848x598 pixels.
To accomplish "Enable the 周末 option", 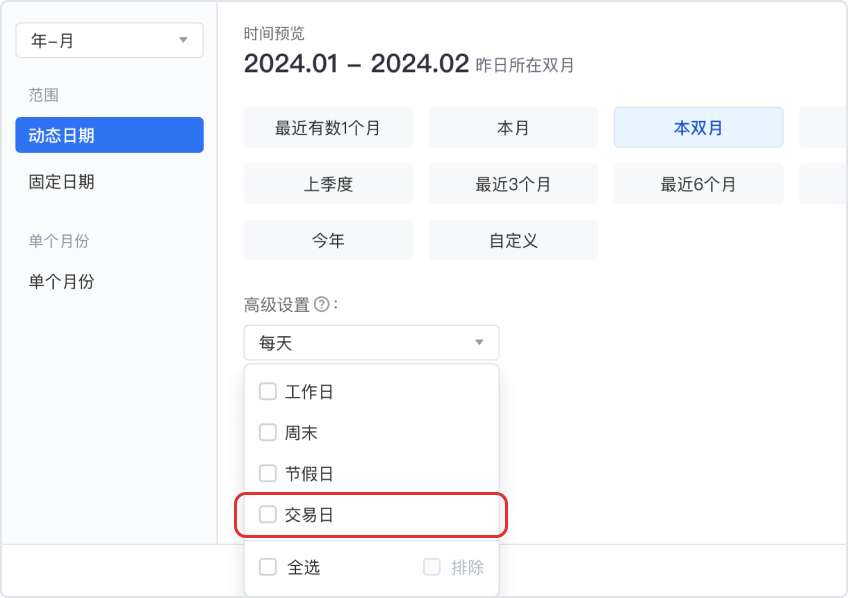I will 268,433.
